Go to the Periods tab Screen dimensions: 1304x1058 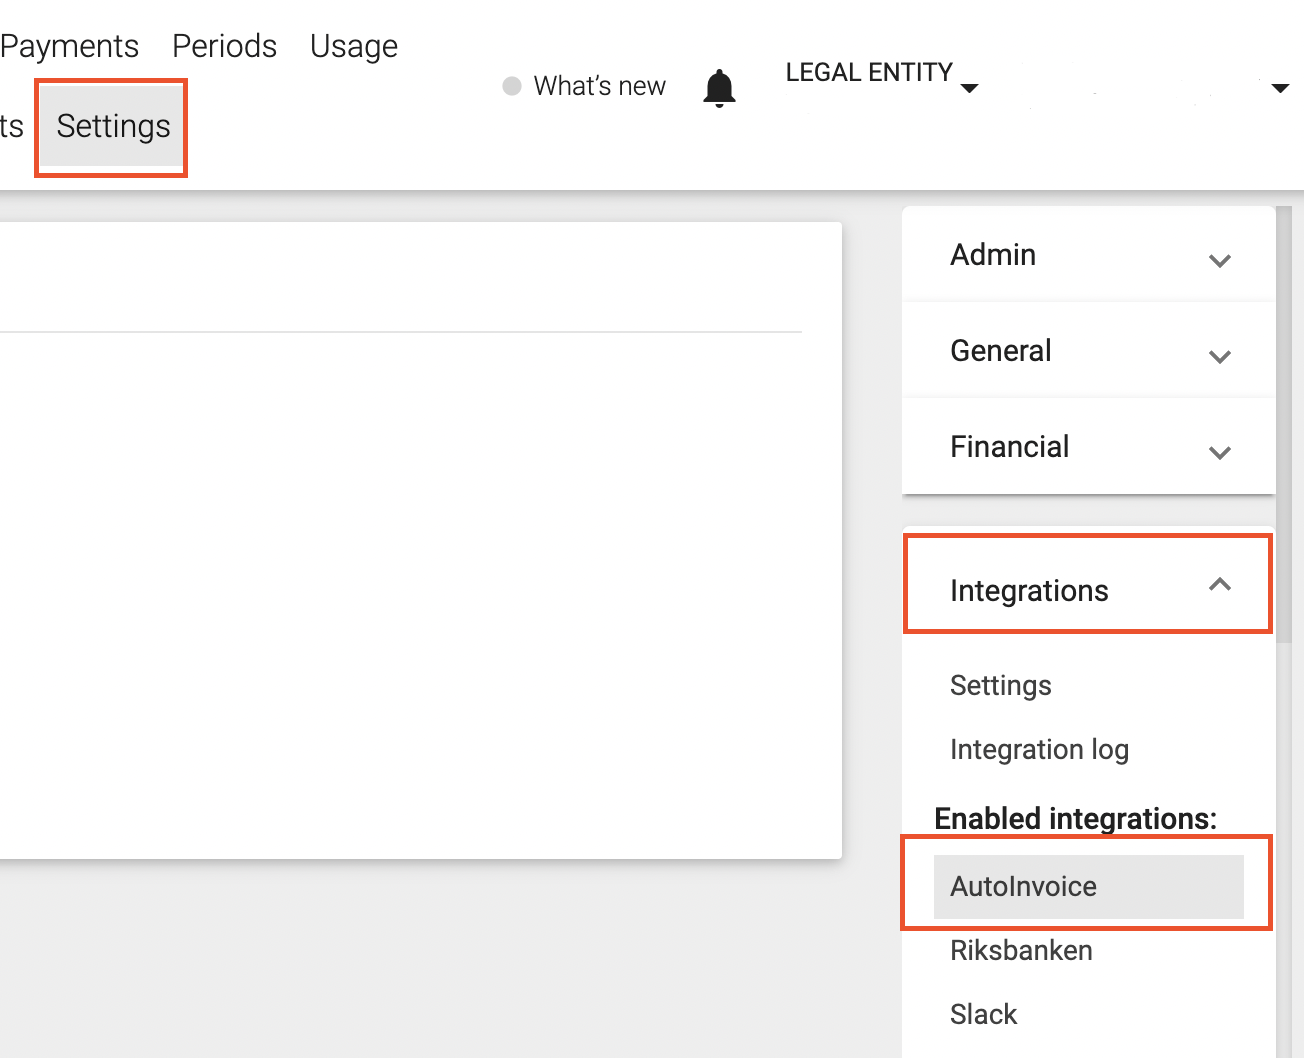point(224,46)
